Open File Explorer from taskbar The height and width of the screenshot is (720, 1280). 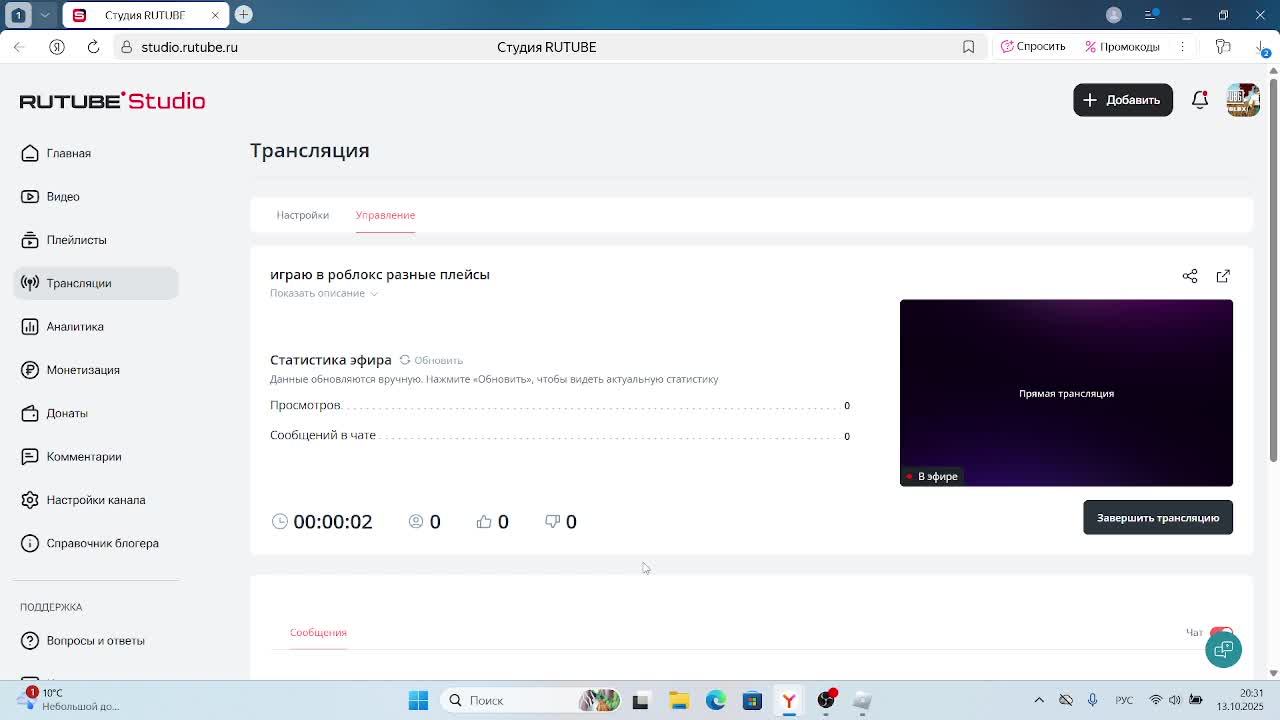click(678, 700)
